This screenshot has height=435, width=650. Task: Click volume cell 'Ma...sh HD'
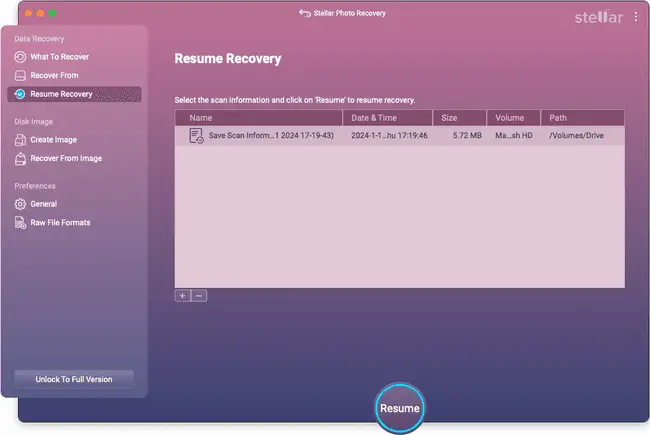tap(514, 136)
